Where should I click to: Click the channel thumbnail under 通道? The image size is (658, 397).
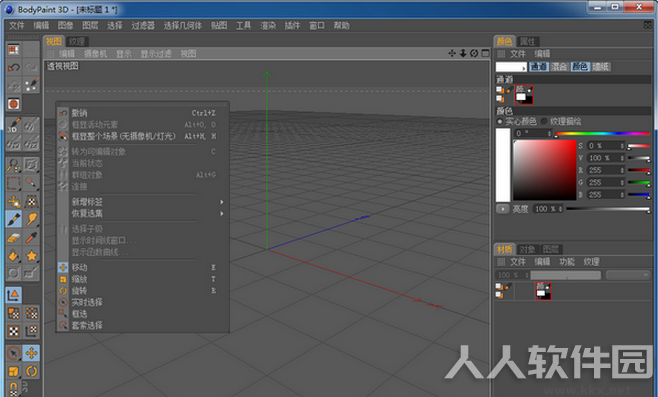524,94
